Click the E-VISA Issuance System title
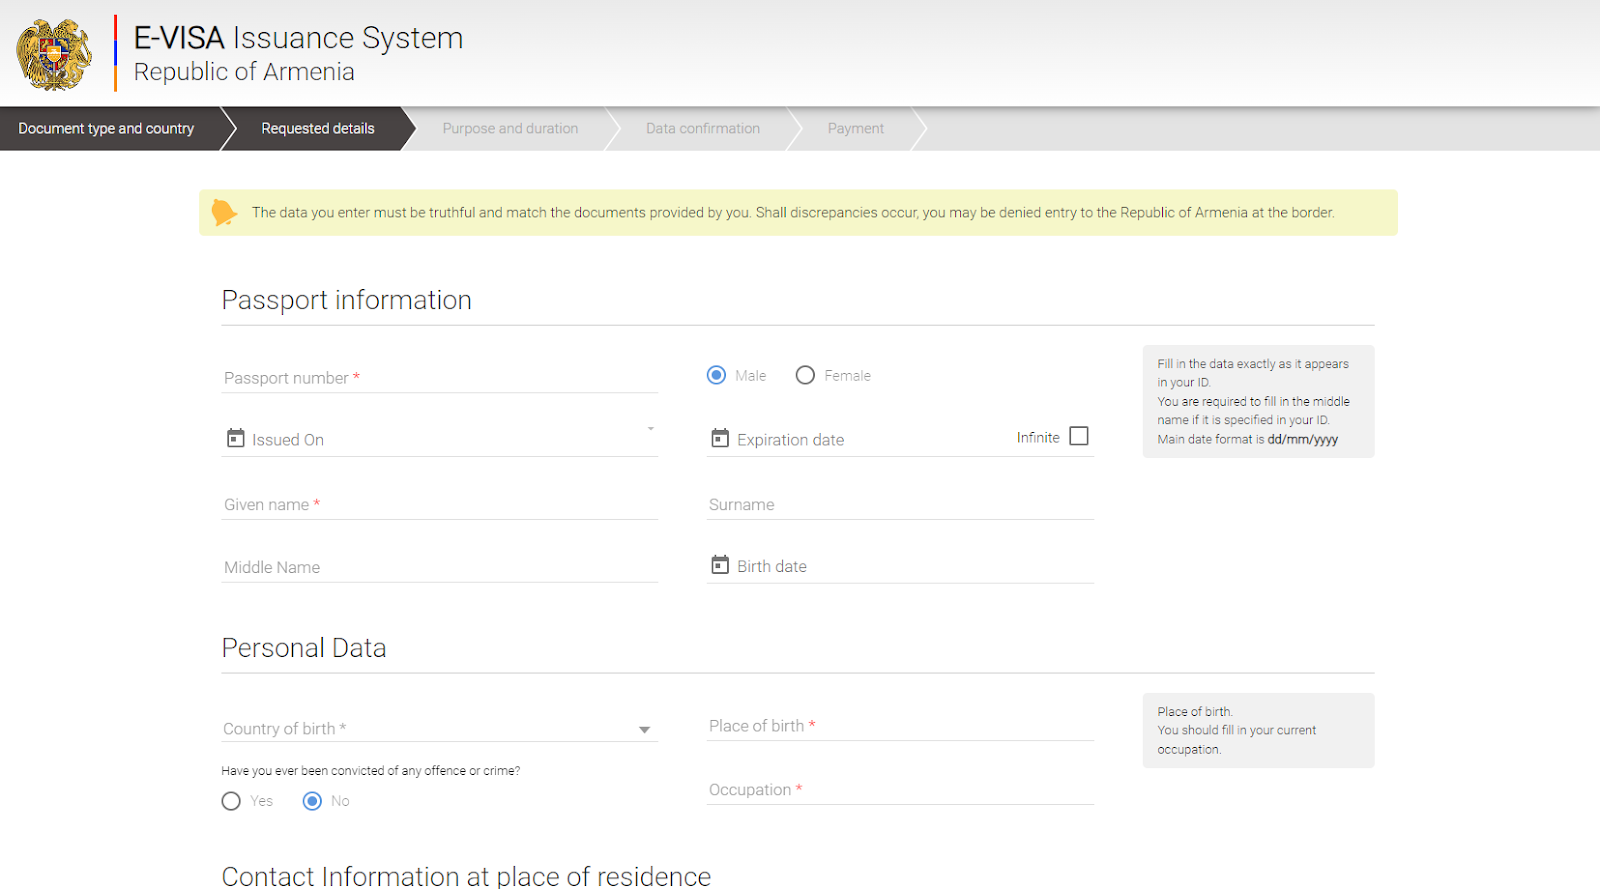 point(298,38)
